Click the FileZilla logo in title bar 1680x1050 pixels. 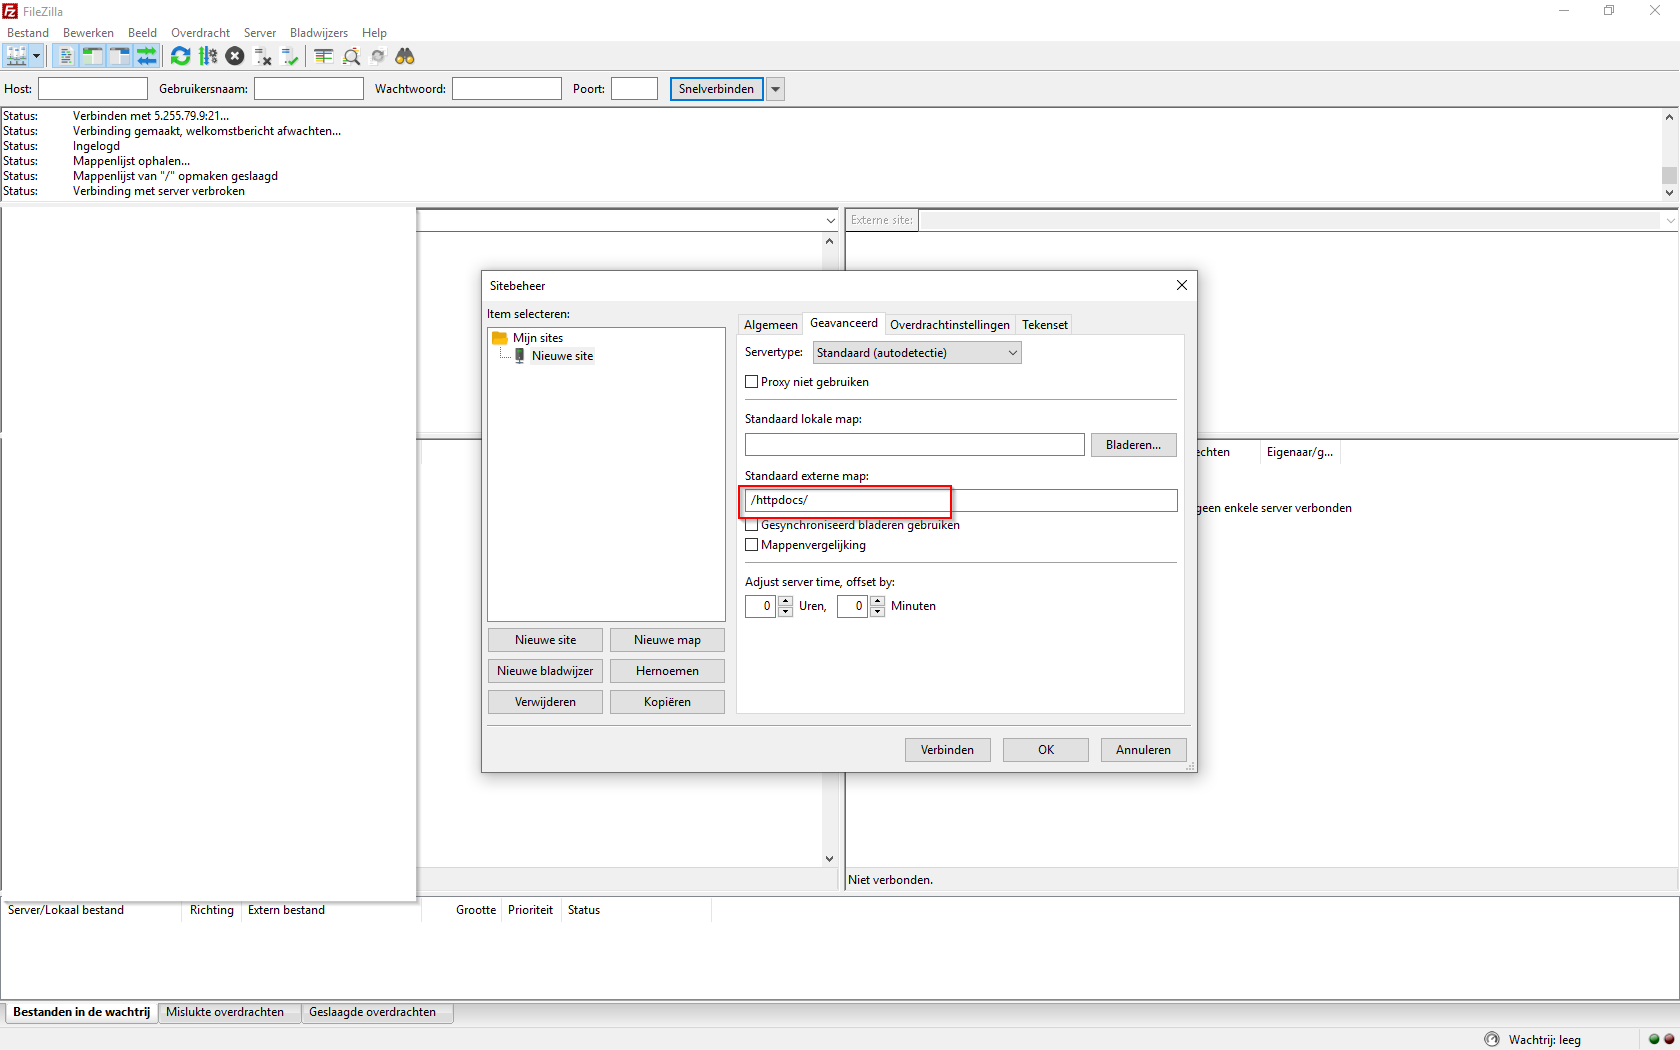[10, 11]
